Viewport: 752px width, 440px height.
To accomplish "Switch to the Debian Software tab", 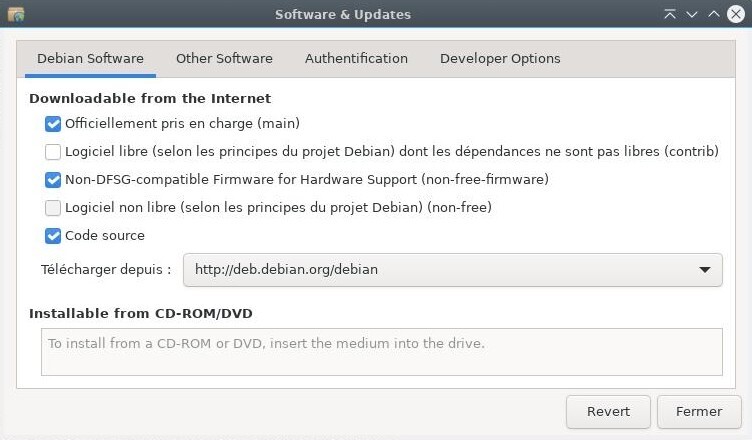I will 90,59.
